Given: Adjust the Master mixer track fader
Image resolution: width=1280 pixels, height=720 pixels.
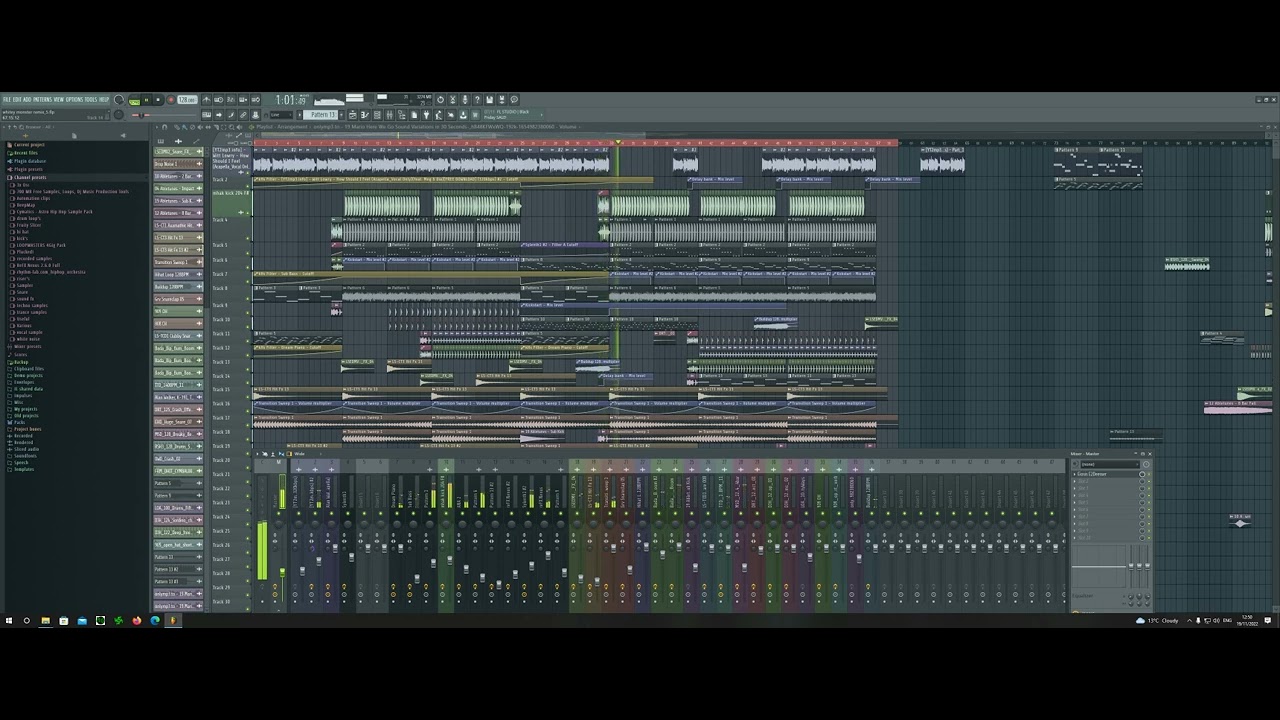Looking at the screenshot, I should [282, 574].
